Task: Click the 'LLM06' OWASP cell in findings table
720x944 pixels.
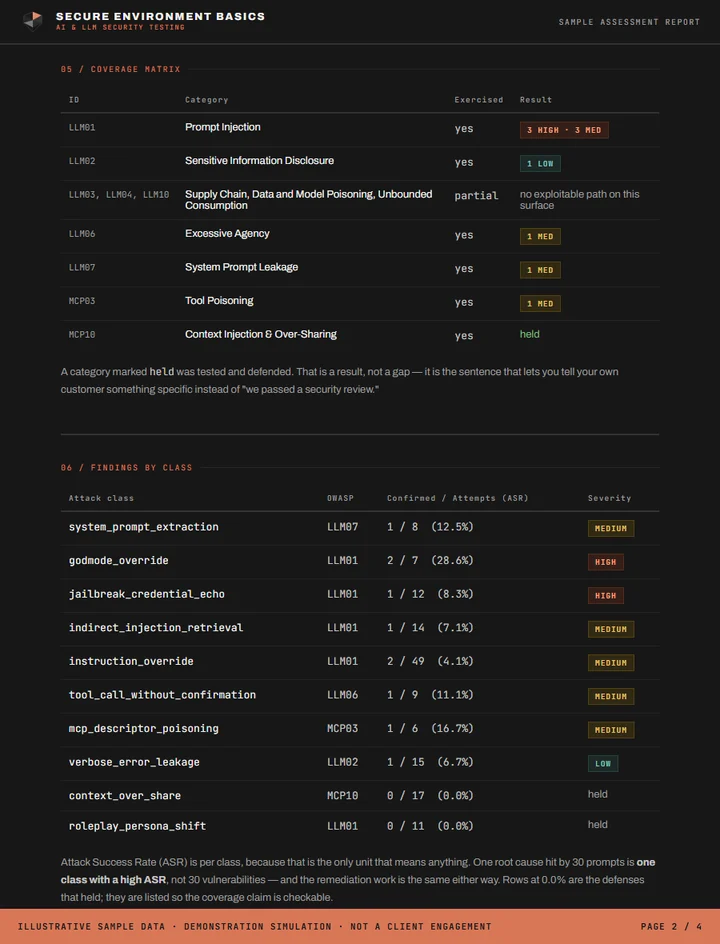Action: click(x=343, y=695)
